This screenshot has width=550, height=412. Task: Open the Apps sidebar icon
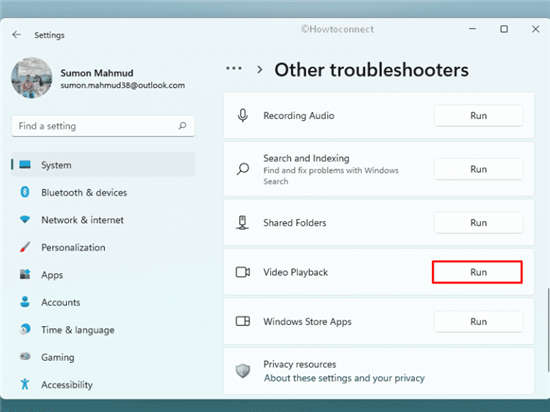(x=25, y=275)
